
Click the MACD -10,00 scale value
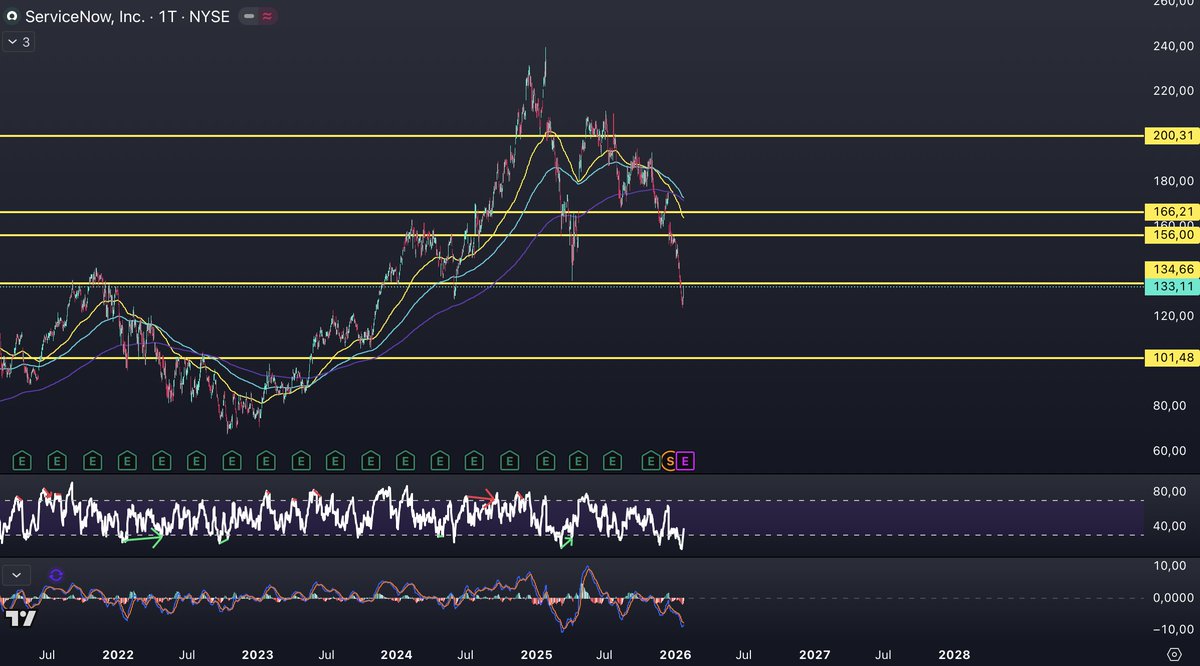coord(1174,629)
